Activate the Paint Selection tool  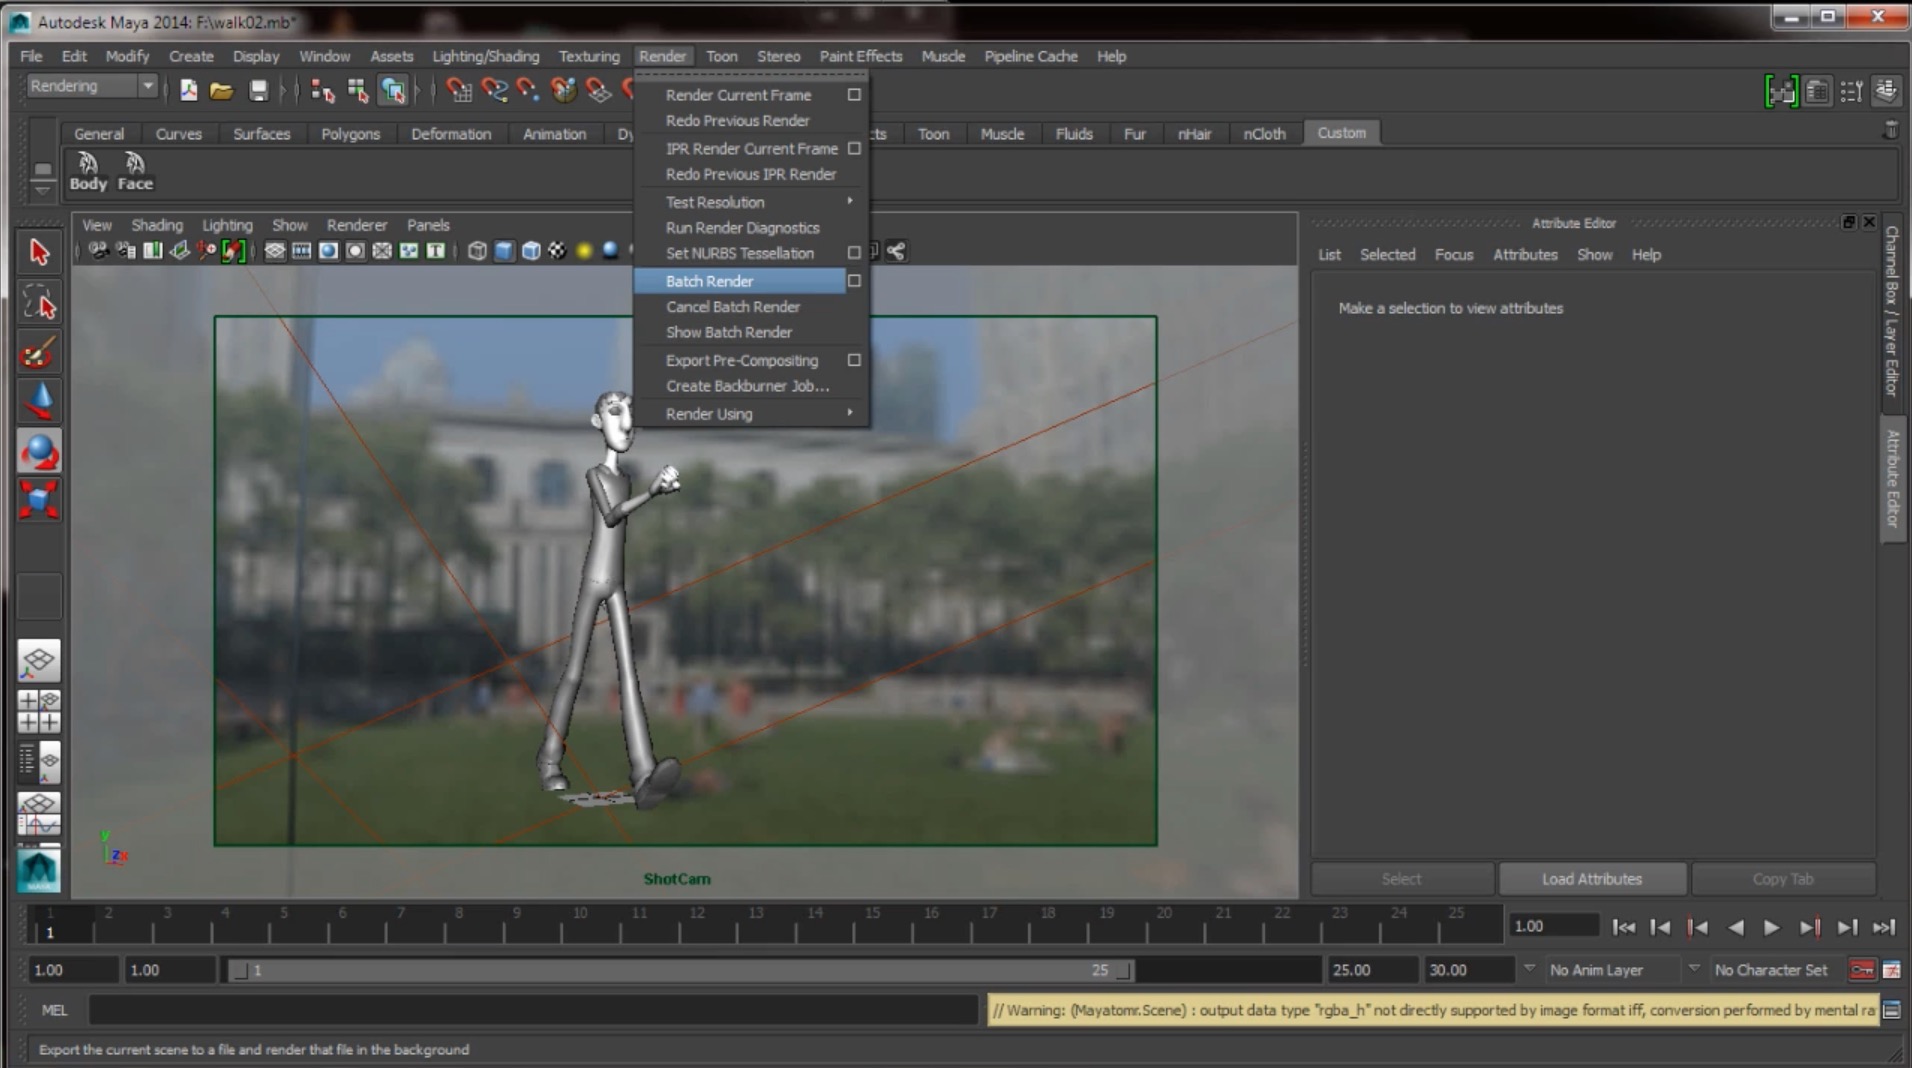pyautogui.click(x=39, y=353)
